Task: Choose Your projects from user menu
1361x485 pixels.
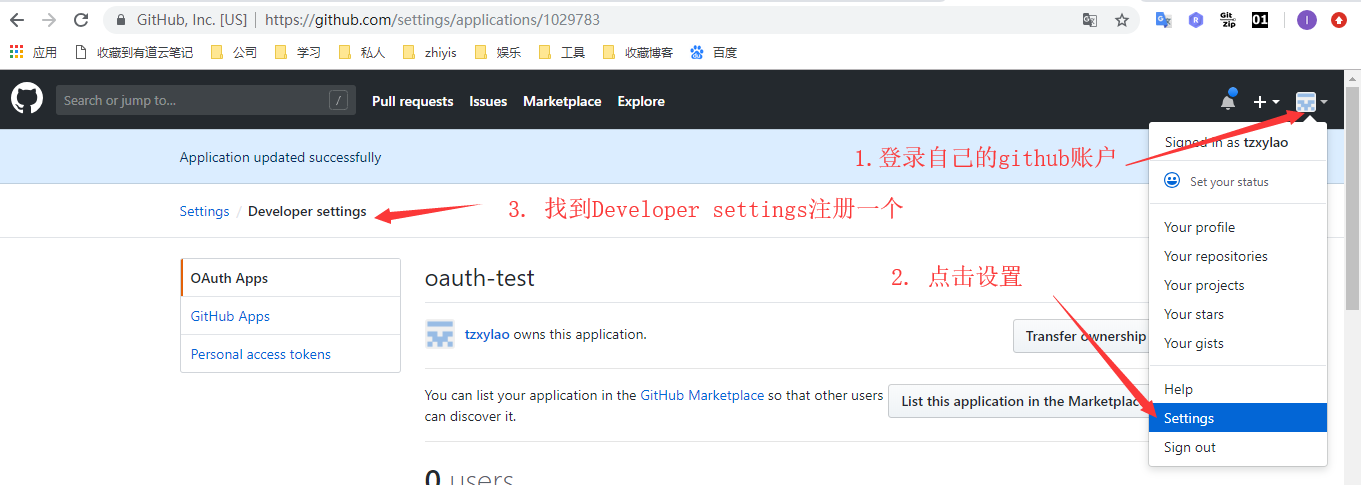Action: point(1238,285)
